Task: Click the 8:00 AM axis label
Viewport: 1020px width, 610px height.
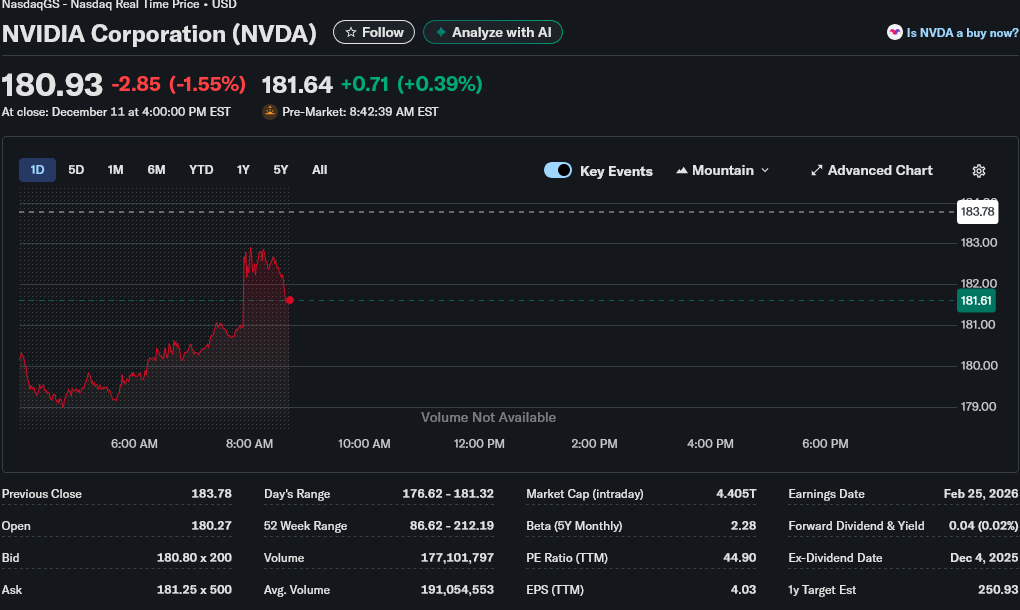Action: point(249,444)
